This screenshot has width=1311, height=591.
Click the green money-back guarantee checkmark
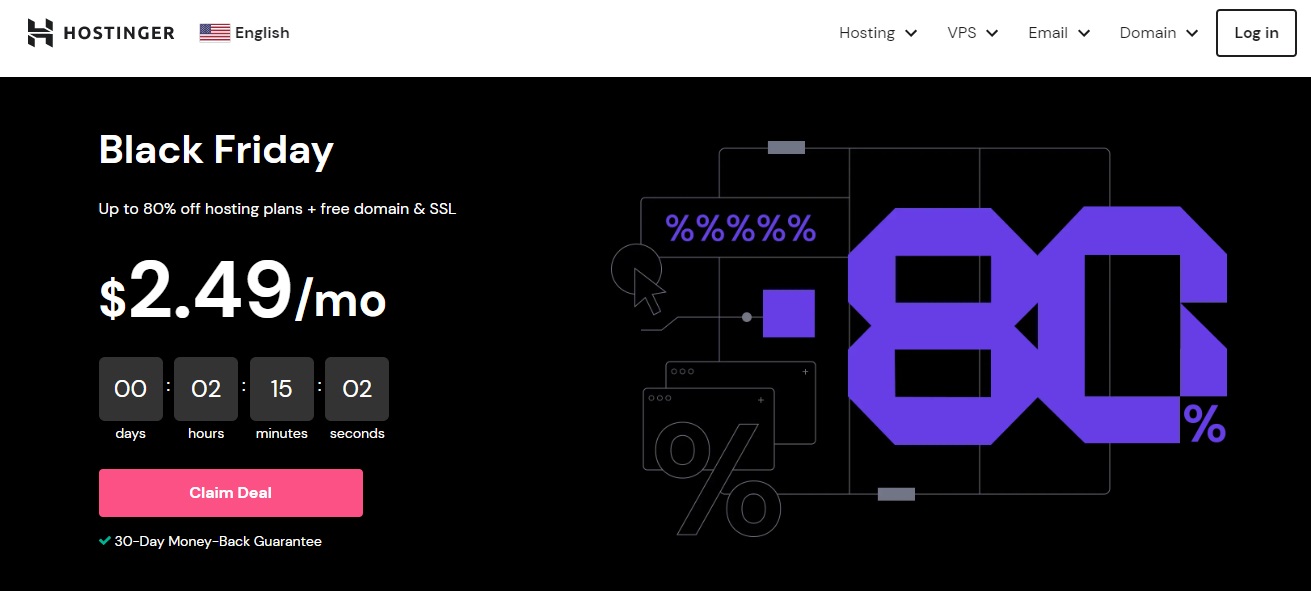pyautogui.click(x=104, y=541)
